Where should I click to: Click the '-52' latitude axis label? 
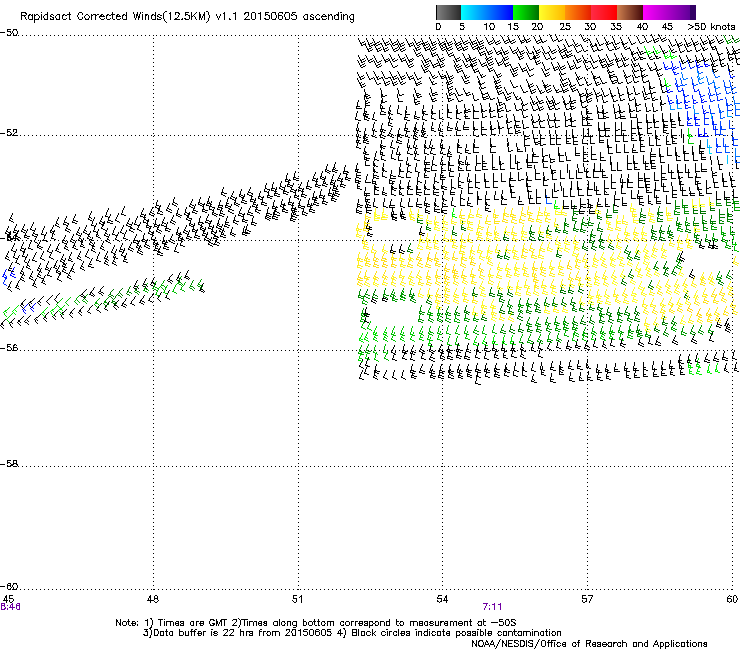9,133
